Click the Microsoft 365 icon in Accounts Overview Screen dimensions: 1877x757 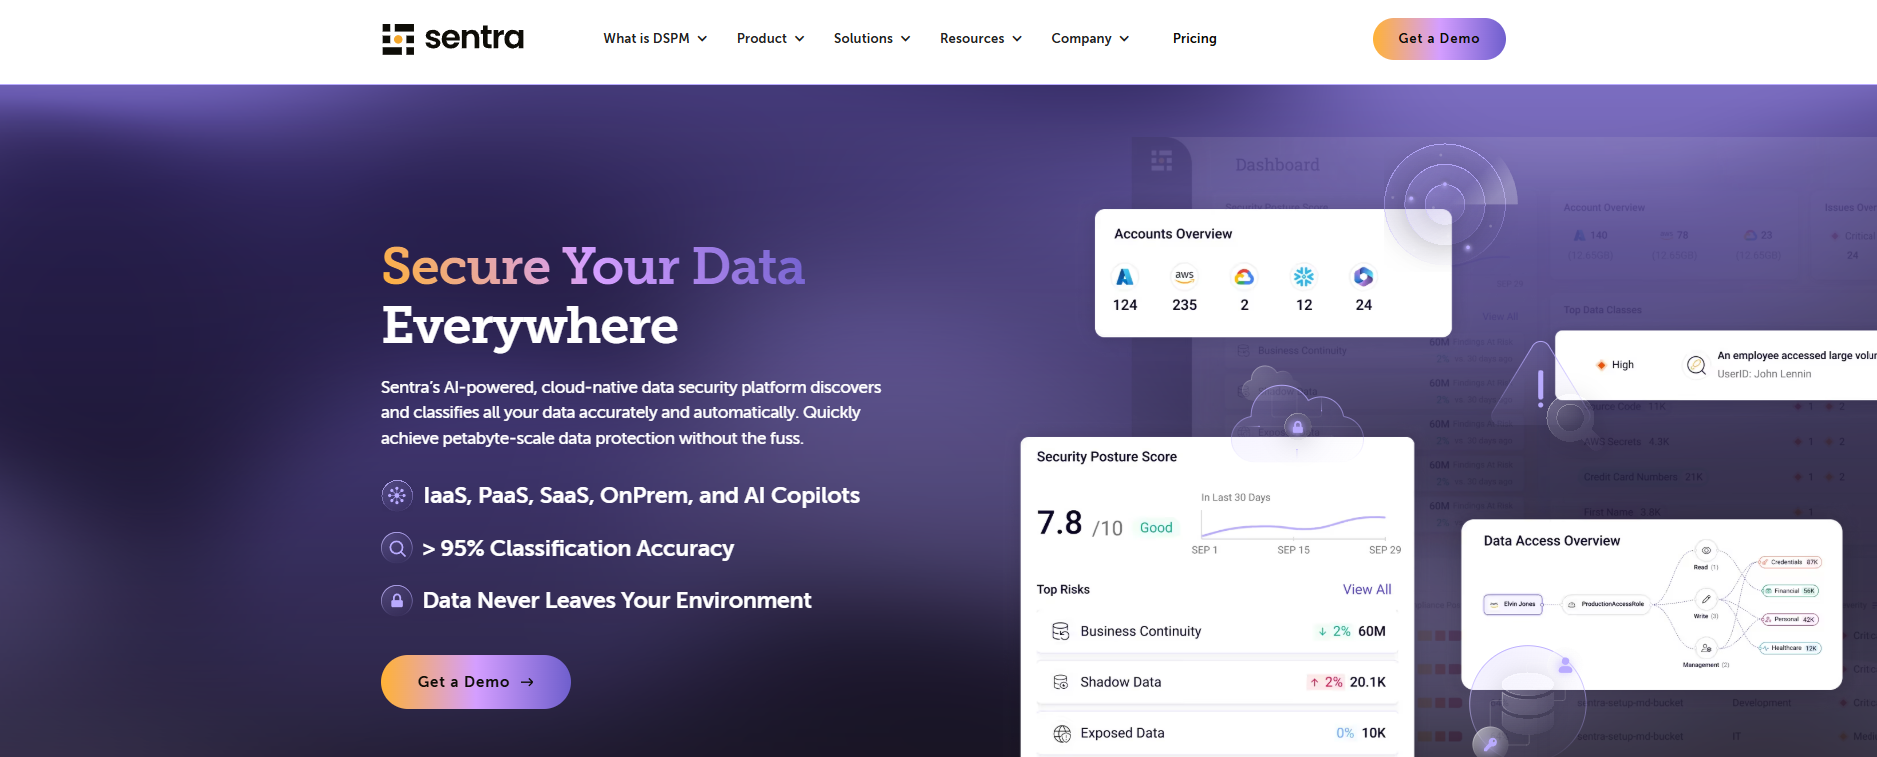click(1363, 277)
